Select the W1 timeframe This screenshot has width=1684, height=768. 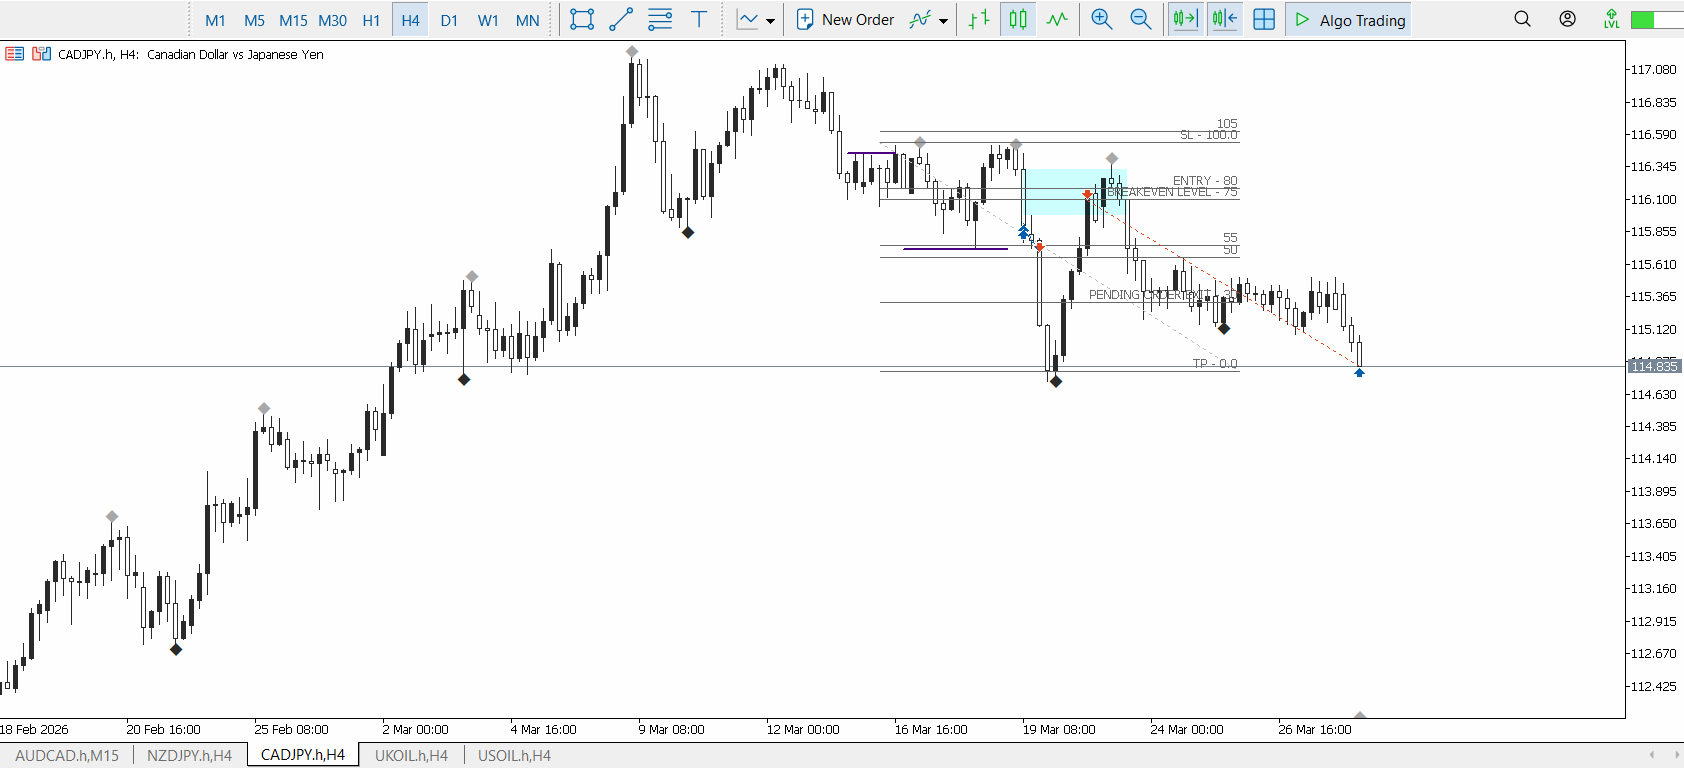[x=488, y=20]
